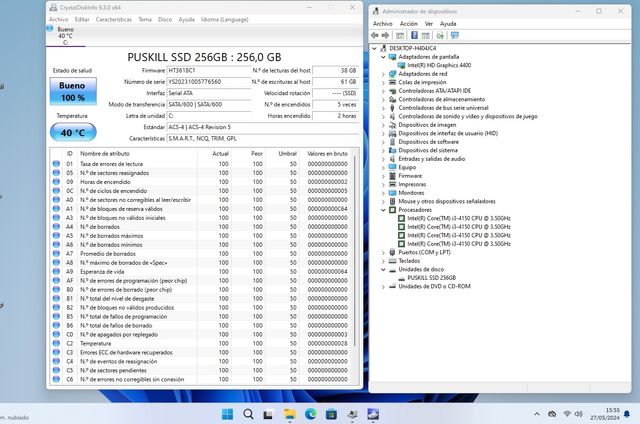This screenshot has height=424, width=640.
Task: Open Archivo menu in CrystalDiskInfo
Action: (x=59, y=19)
